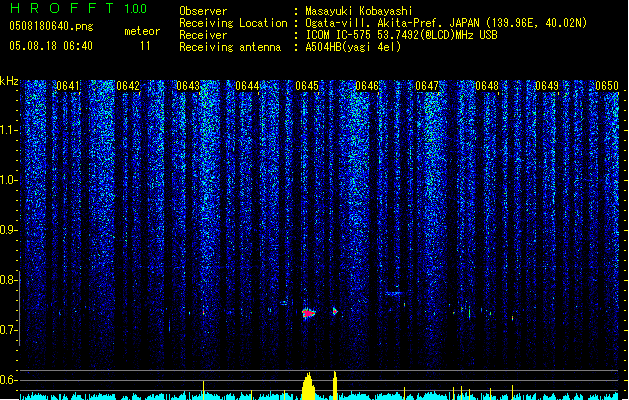Click the Receiving antenna label
Screen dimensions: 629x400
point(230,47)
